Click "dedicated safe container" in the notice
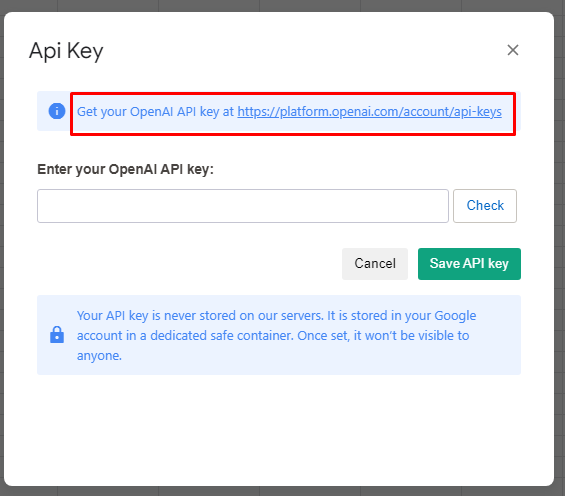This screenshot has width=565, height=496. pos(222,336)
